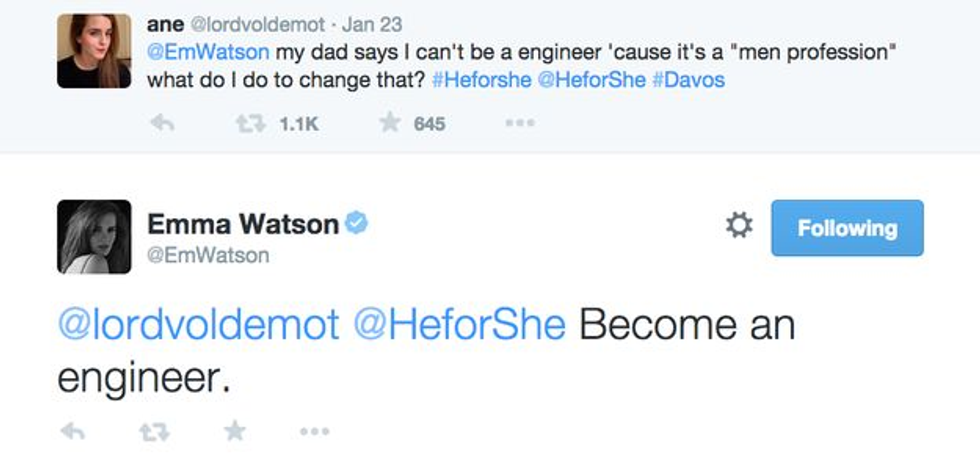Click Emma Watson's verified badge

click(357, 224)
